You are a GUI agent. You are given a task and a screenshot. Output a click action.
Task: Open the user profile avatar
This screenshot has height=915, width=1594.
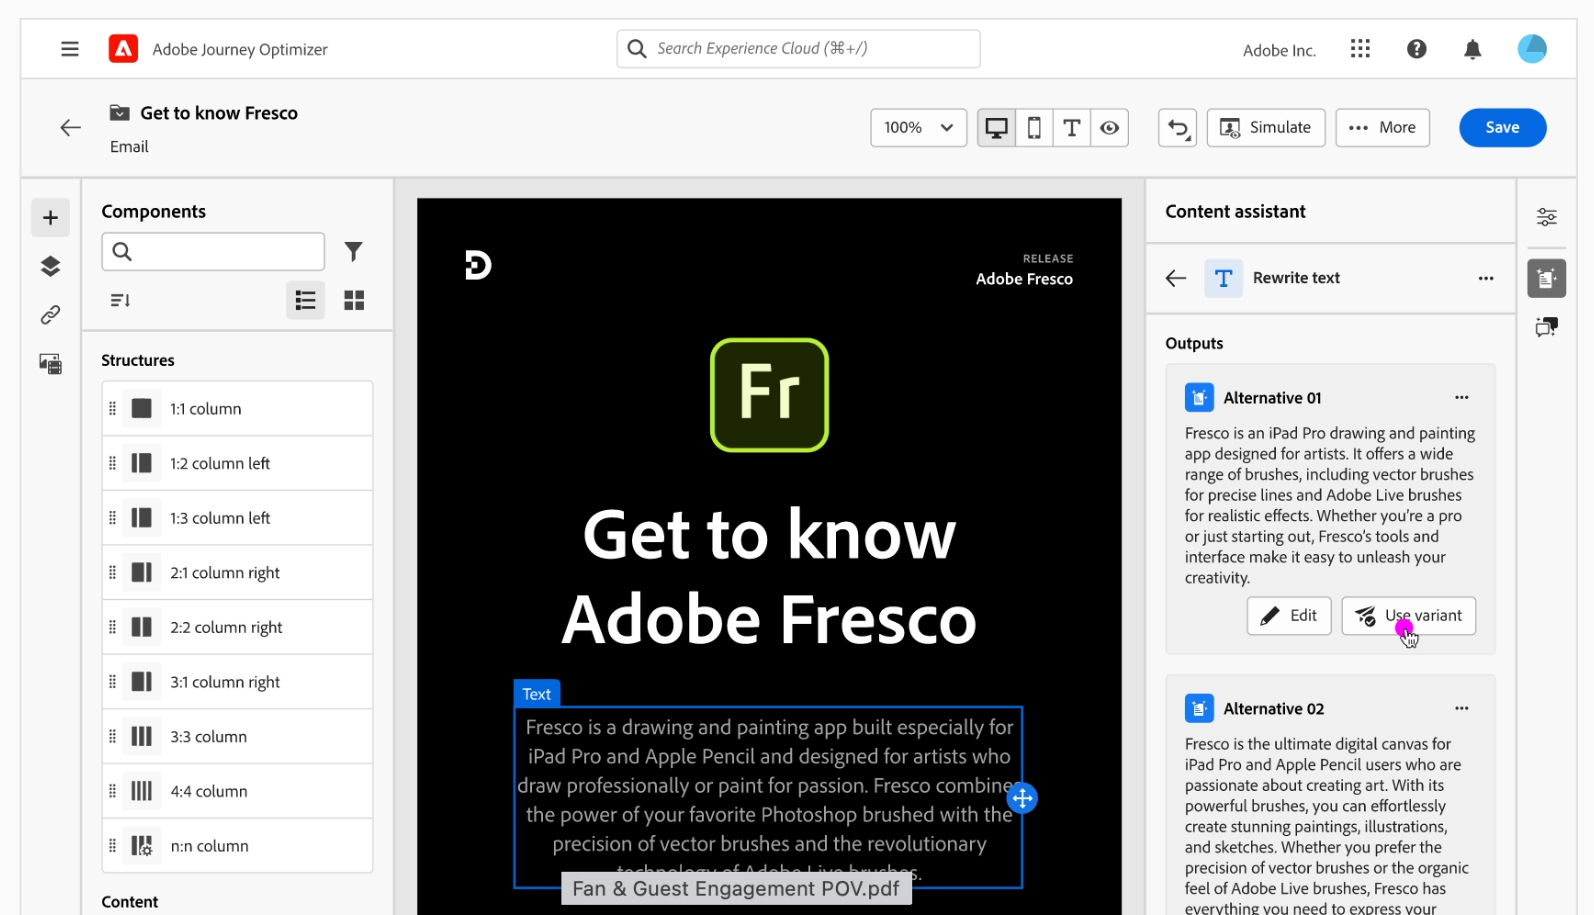(x=1531, y=49)
